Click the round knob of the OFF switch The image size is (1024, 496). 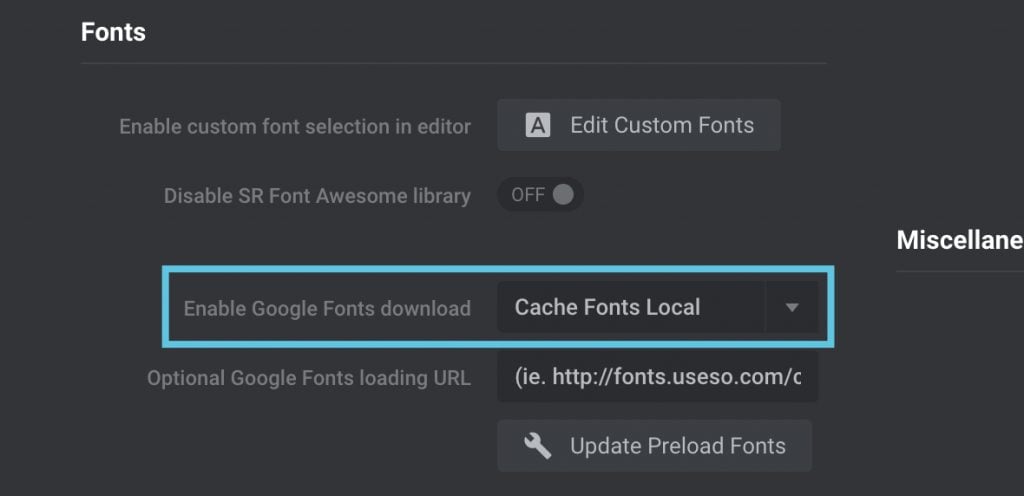pyautogui.click(x=563, y=194)
